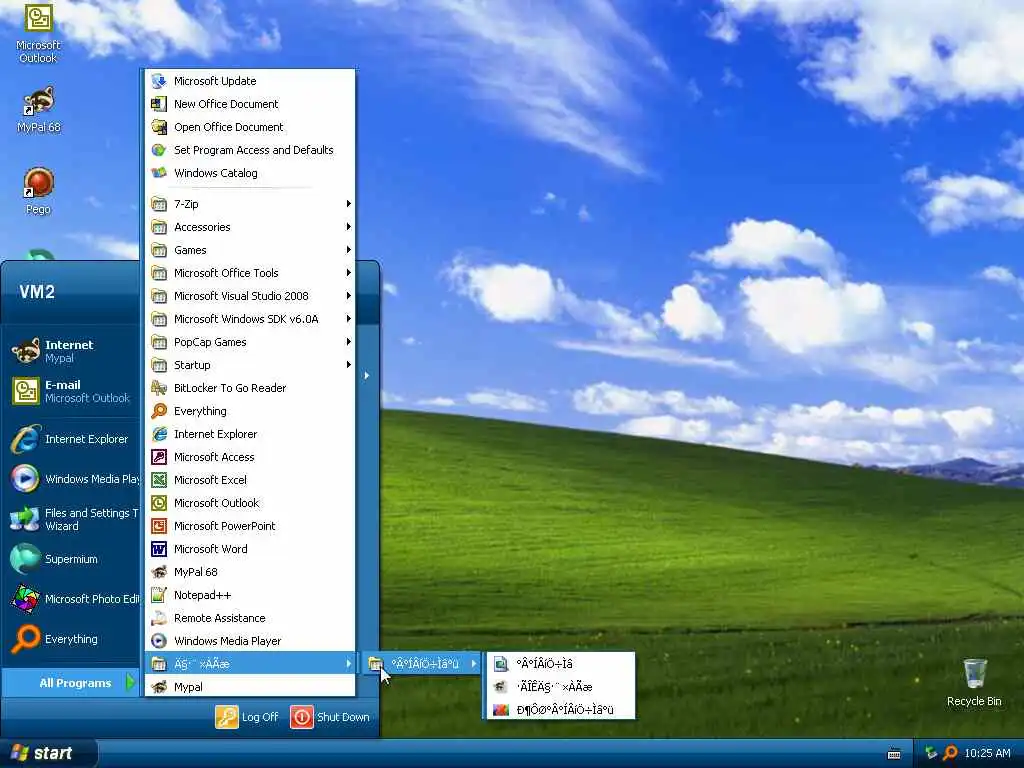Click the Microsoft Access icon

pyautogui.click(x=159, y=456)
